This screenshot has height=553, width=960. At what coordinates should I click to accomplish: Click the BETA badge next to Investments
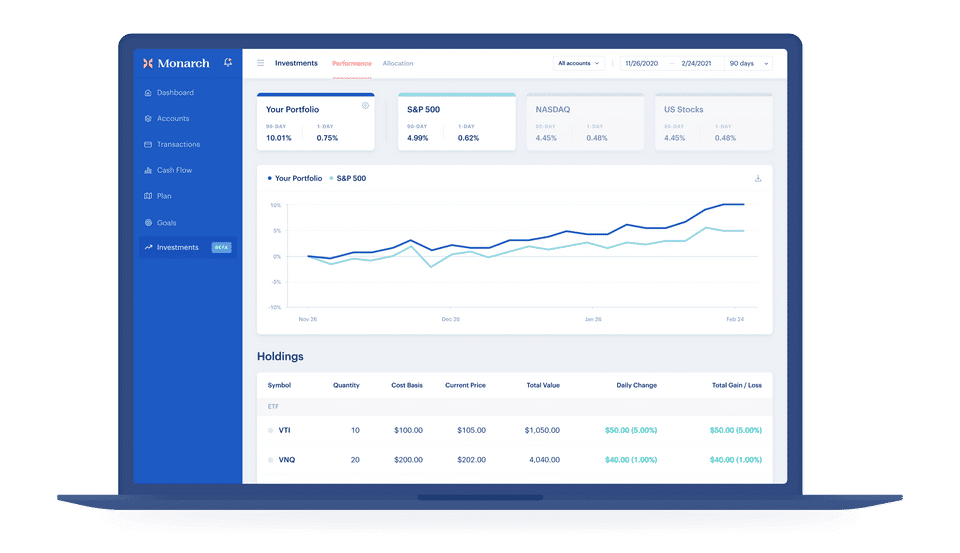tap(221, 247)
